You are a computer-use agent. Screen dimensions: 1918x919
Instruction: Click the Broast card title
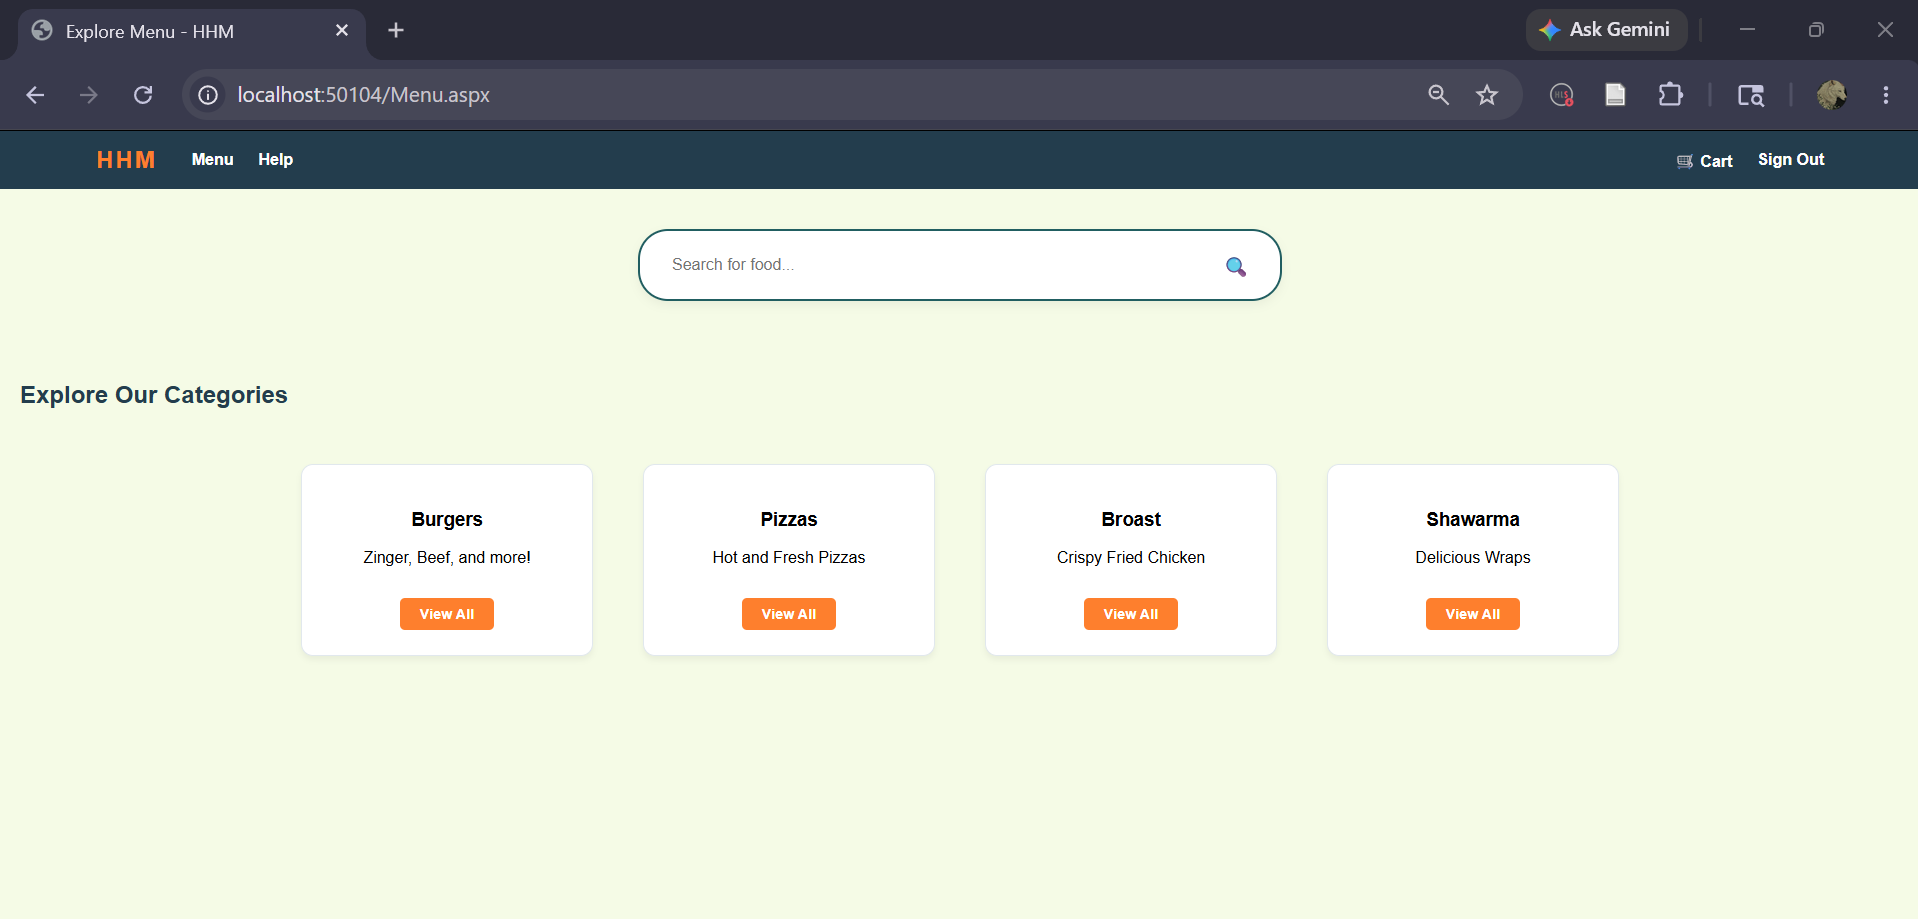click(1131, 519)
